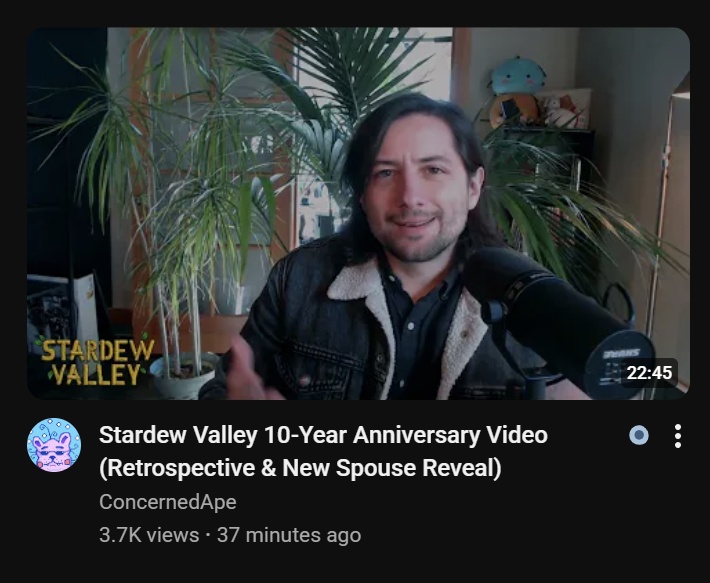Open the Stardew Valley 10-Year Anniversary Video title
This screenshot has height=583, width=710.
point(323,435)
